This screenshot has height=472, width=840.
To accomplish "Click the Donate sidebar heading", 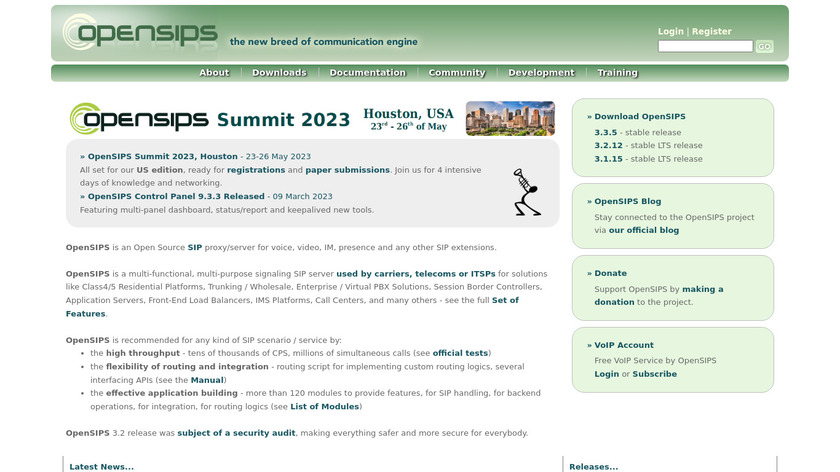I will (610, 273).
